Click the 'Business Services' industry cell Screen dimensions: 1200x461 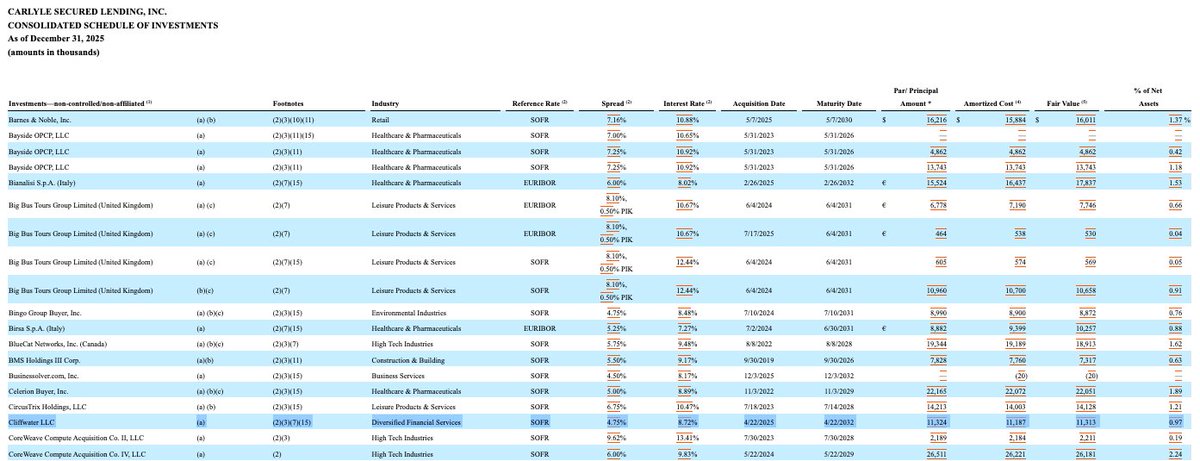coord(400,376)
